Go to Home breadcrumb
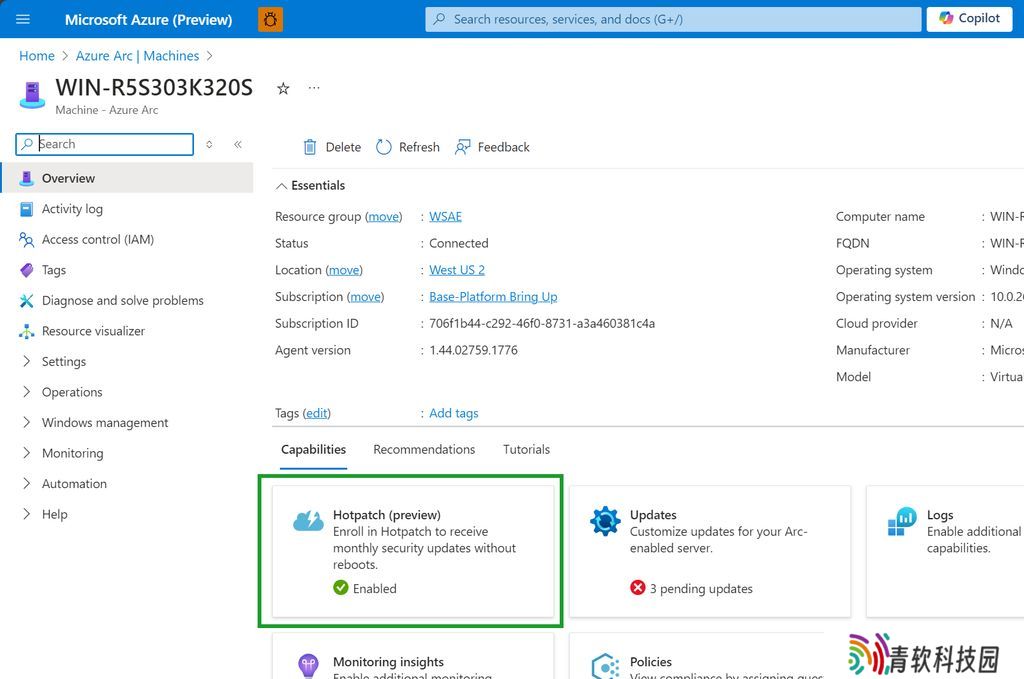The image size is (1024, 679). pos(37,56)
